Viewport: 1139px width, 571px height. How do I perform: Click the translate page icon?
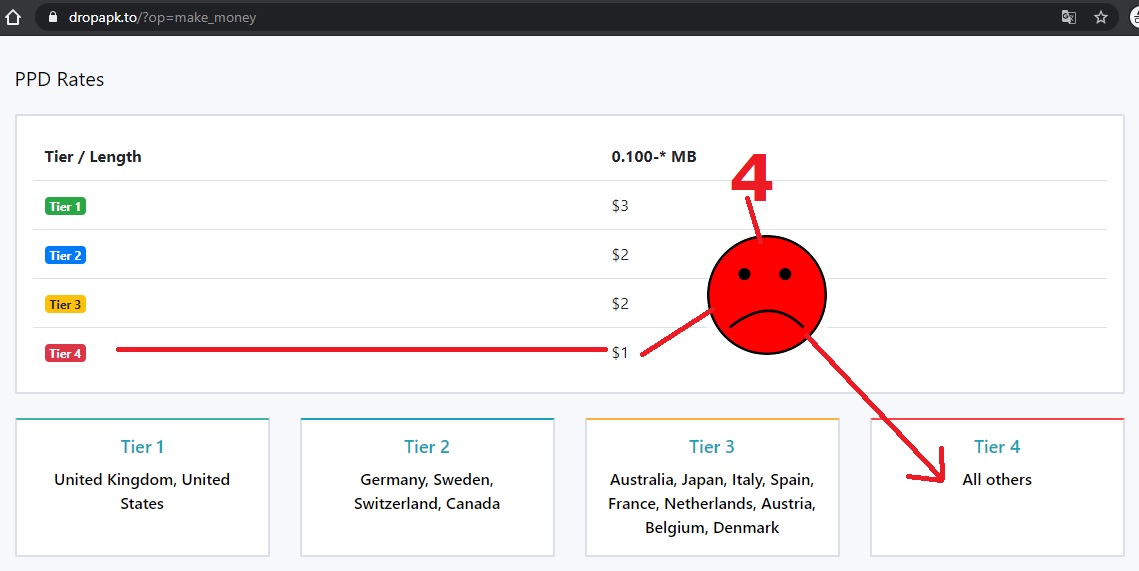[x=1069, y=17]
